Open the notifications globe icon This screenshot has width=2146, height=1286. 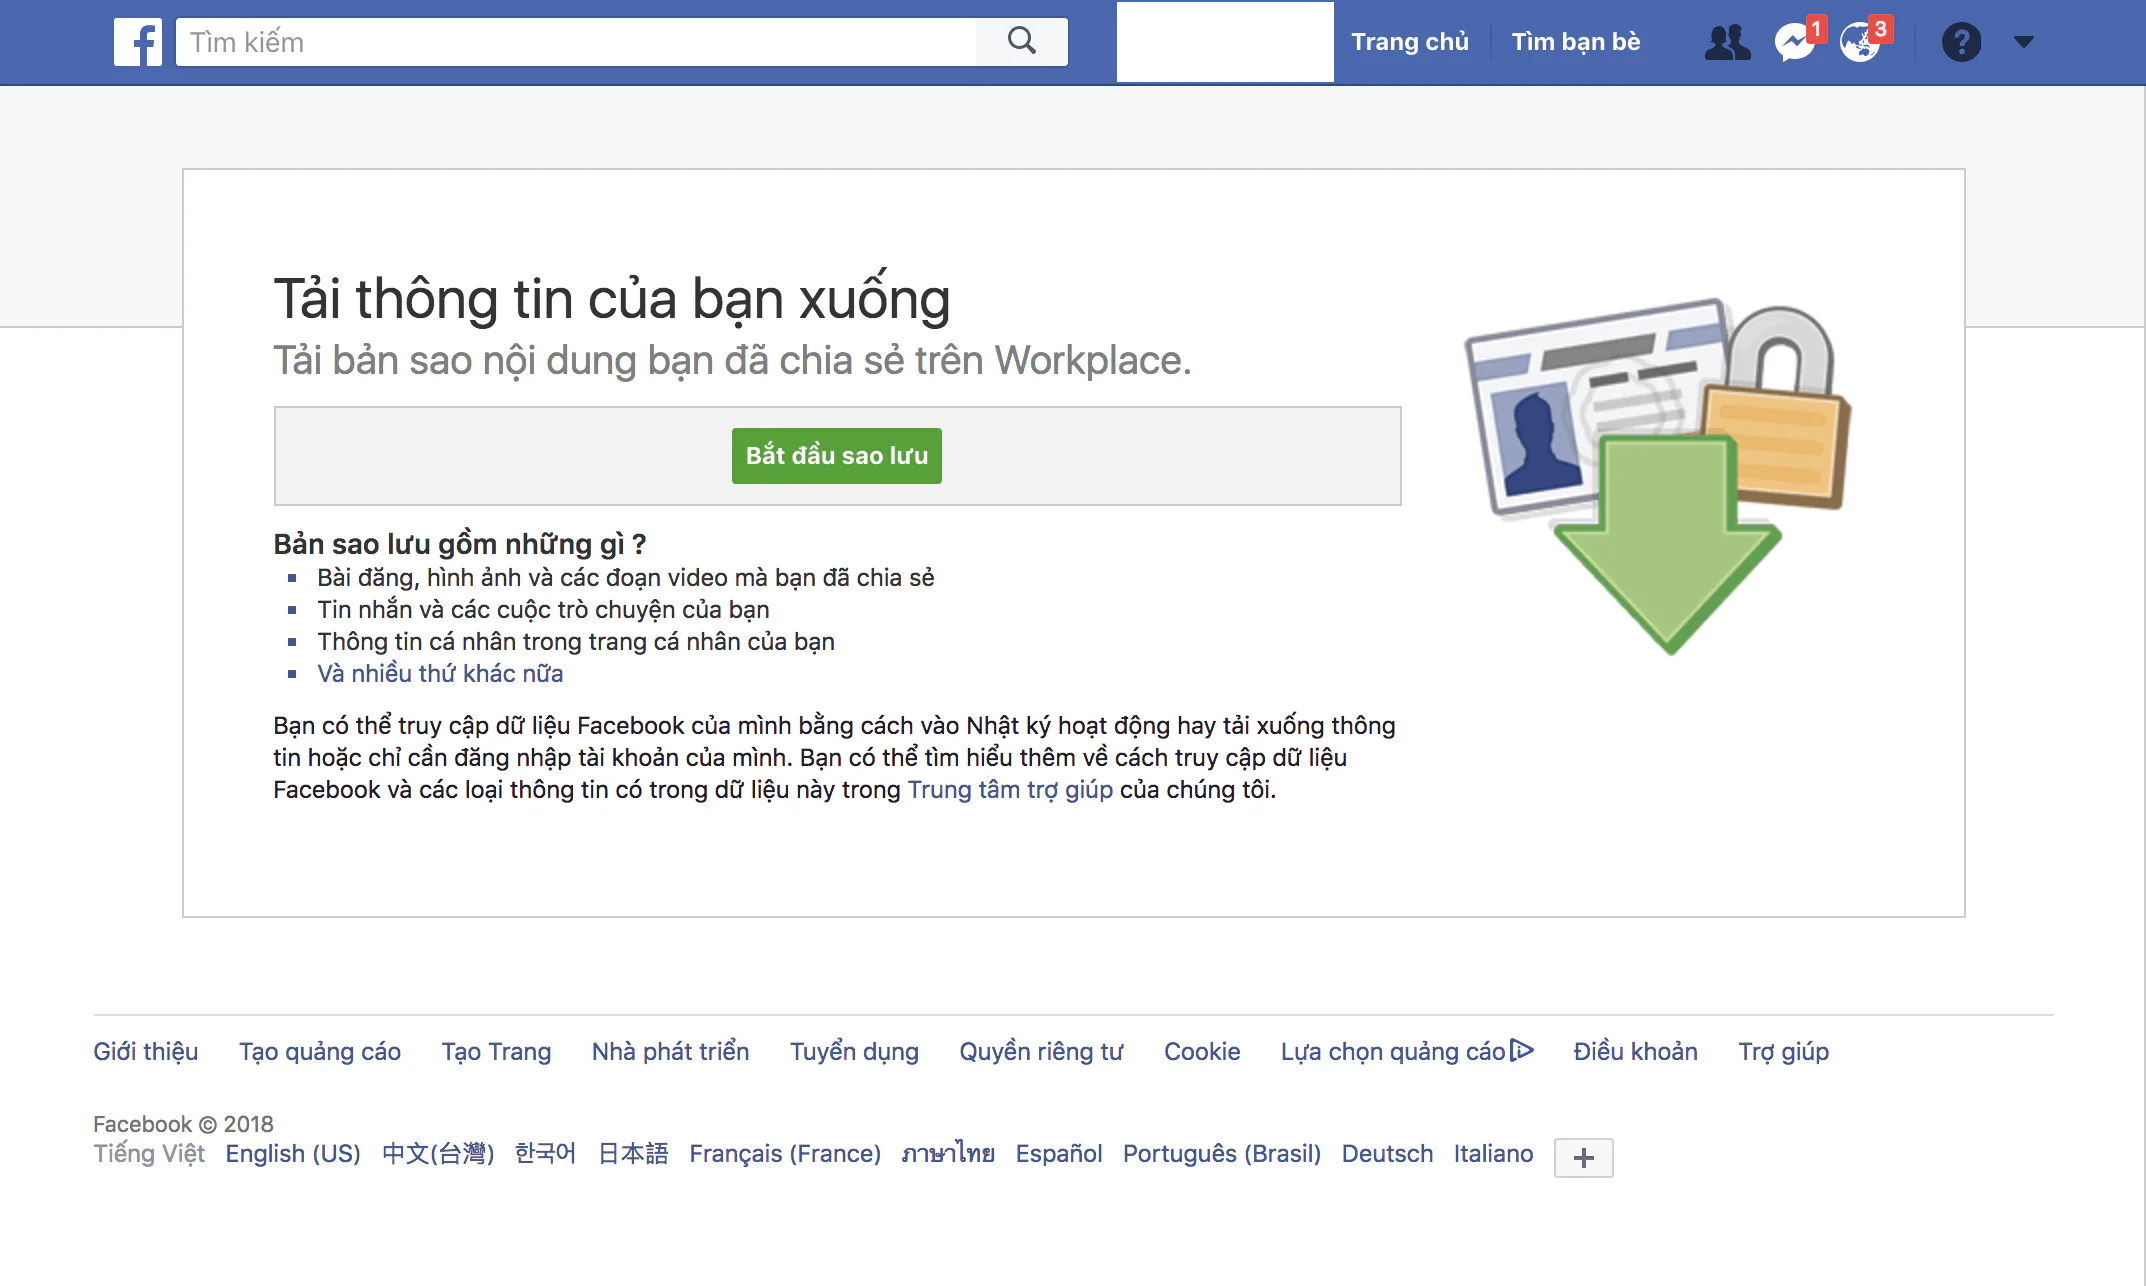pyautogui.click(x=1860, y=42)
